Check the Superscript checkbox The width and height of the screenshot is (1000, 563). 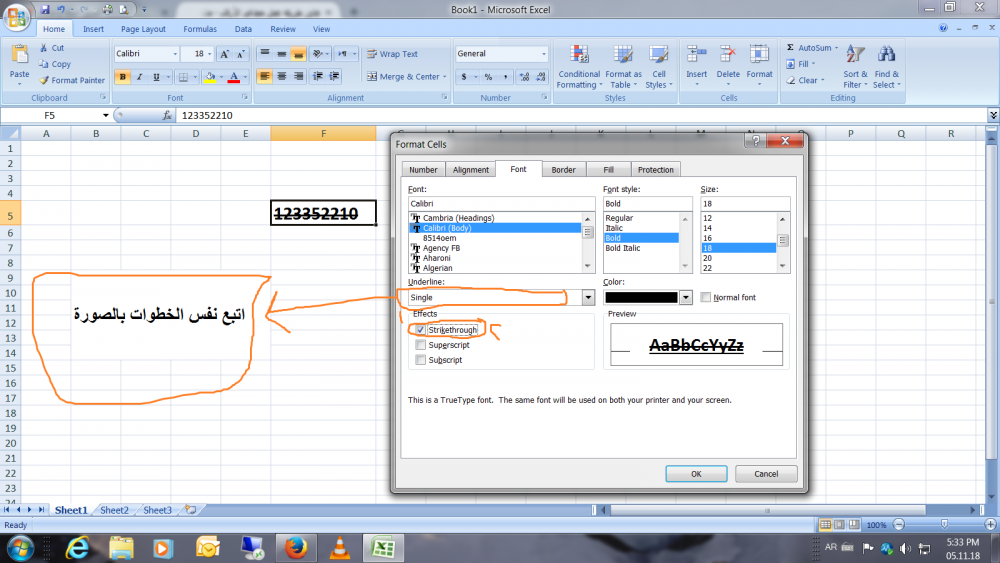(x=420, y=345)
